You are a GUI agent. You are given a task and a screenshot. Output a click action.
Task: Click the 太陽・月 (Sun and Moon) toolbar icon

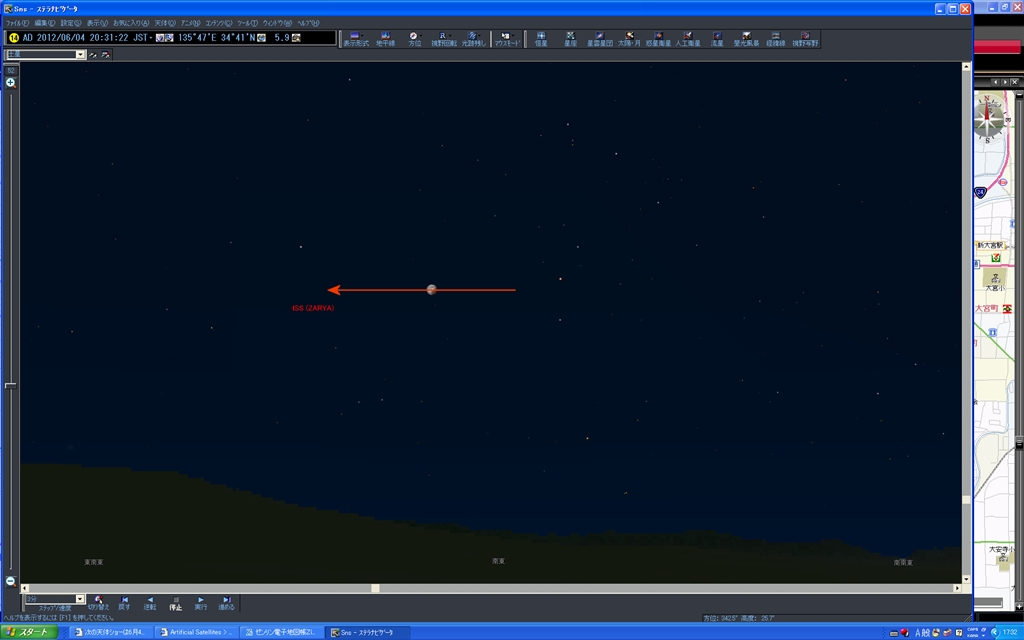(629, 38)
